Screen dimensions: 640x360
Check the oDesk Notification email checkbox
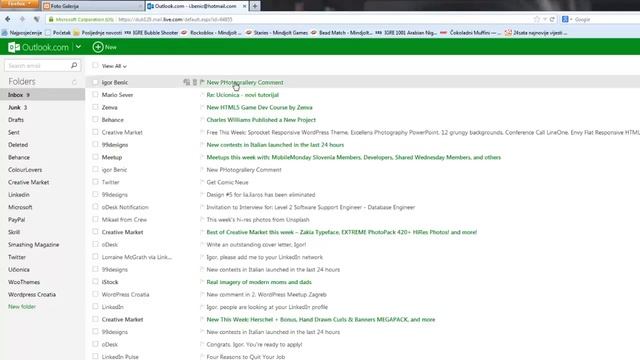tap(95, 207)
